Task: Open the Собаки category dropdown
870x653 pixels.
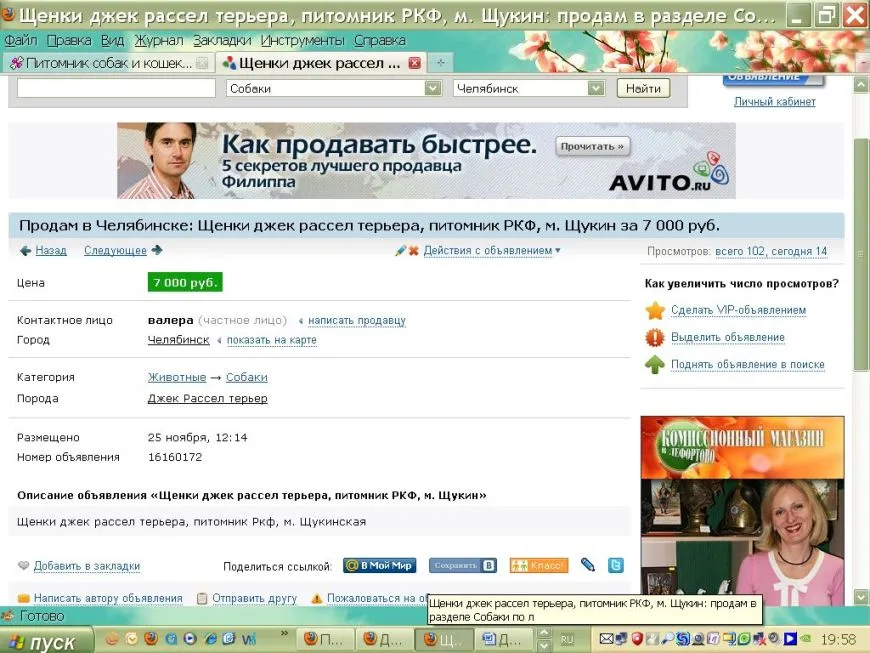Action: (x=433, y=88)
